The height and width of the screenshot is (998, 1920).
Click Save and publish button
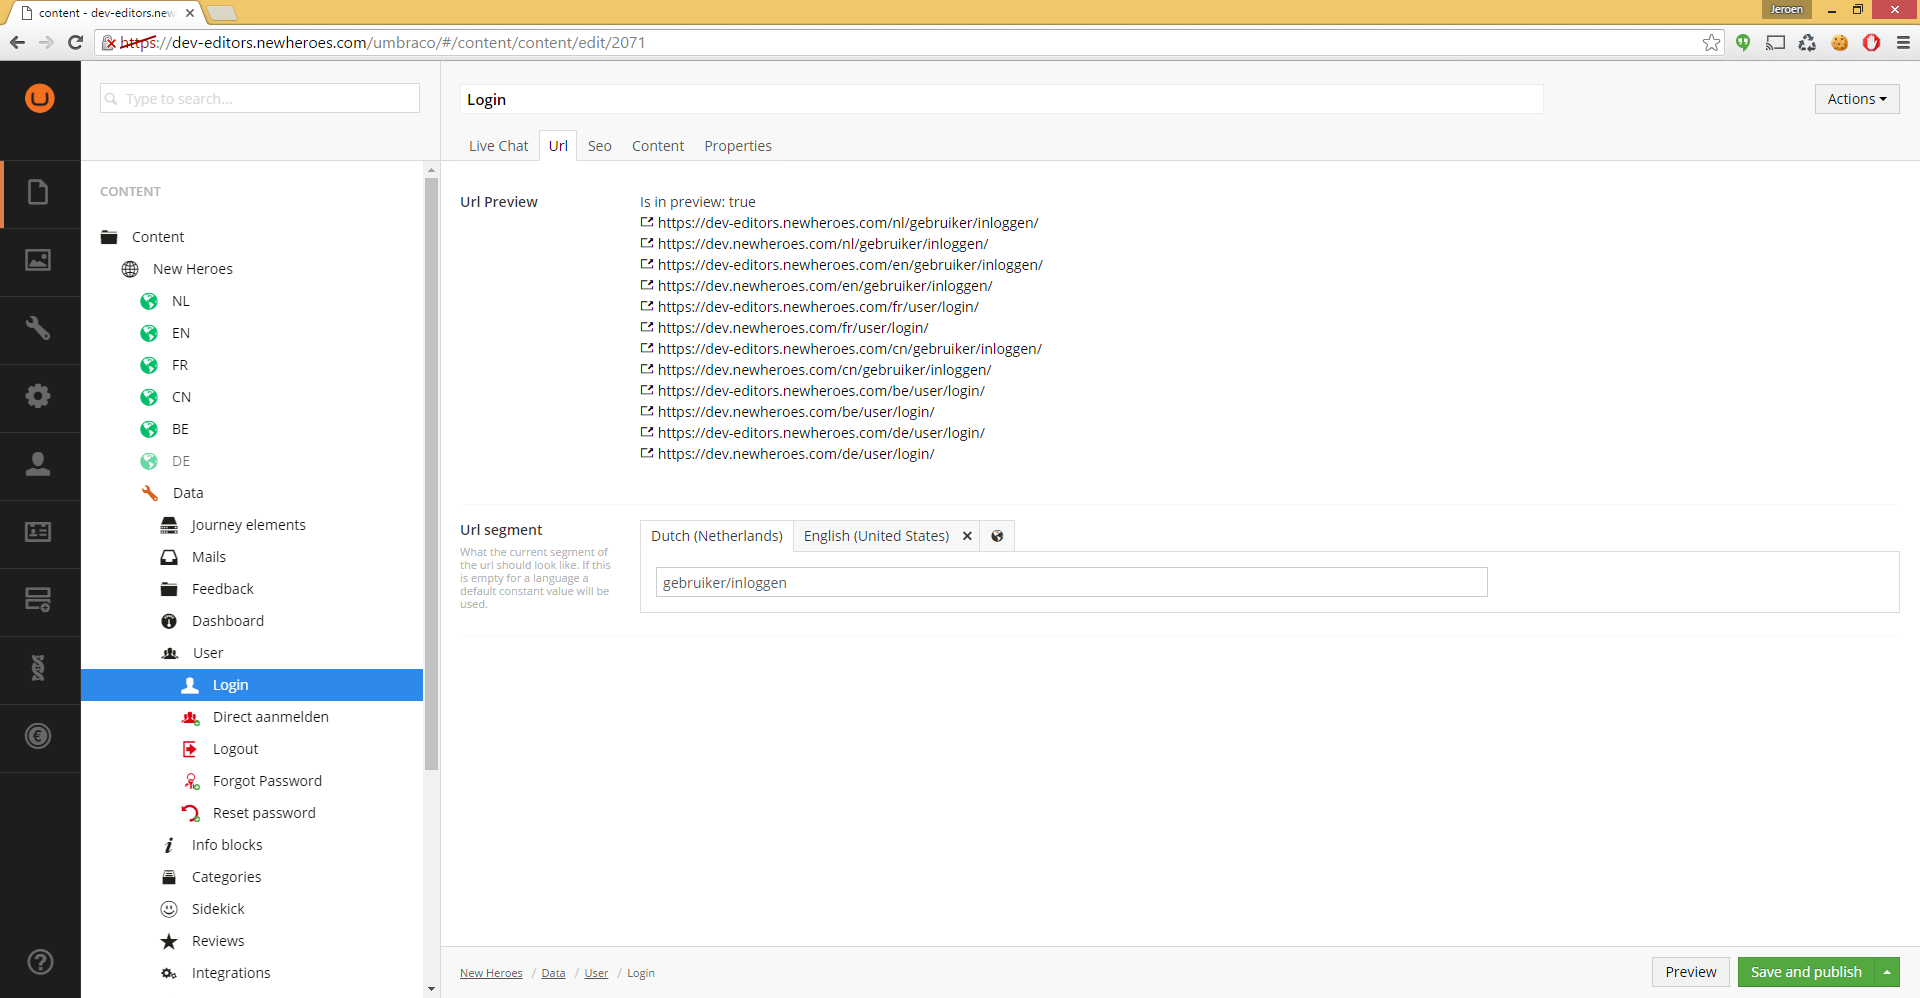1806,972
